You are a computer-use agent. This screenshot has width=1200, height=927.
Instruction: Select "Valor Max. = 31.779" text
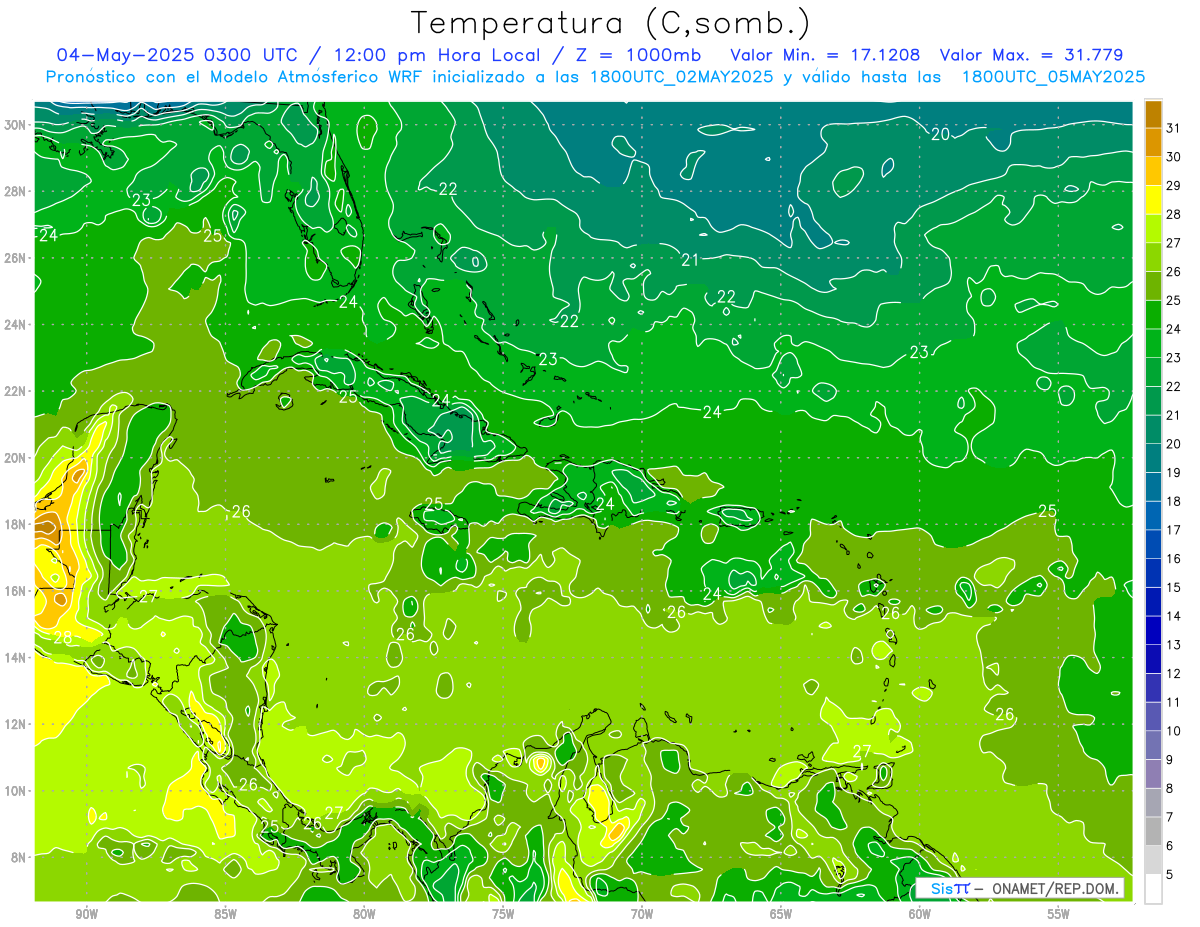tap(1030, 55)
